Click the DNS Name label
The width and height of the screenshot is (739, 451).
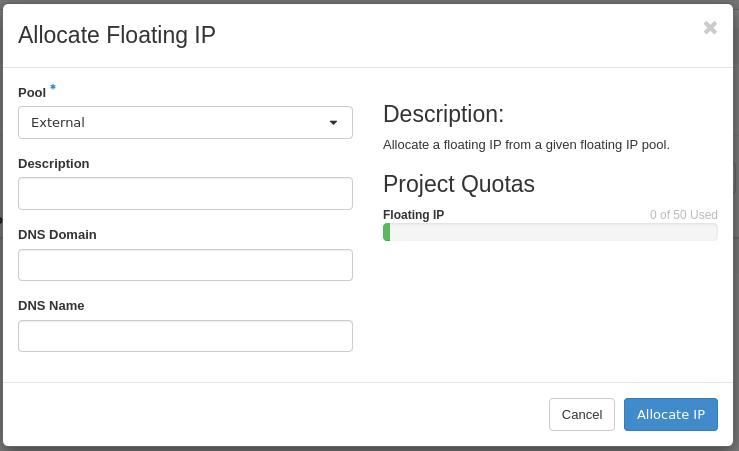coord(51,306)
